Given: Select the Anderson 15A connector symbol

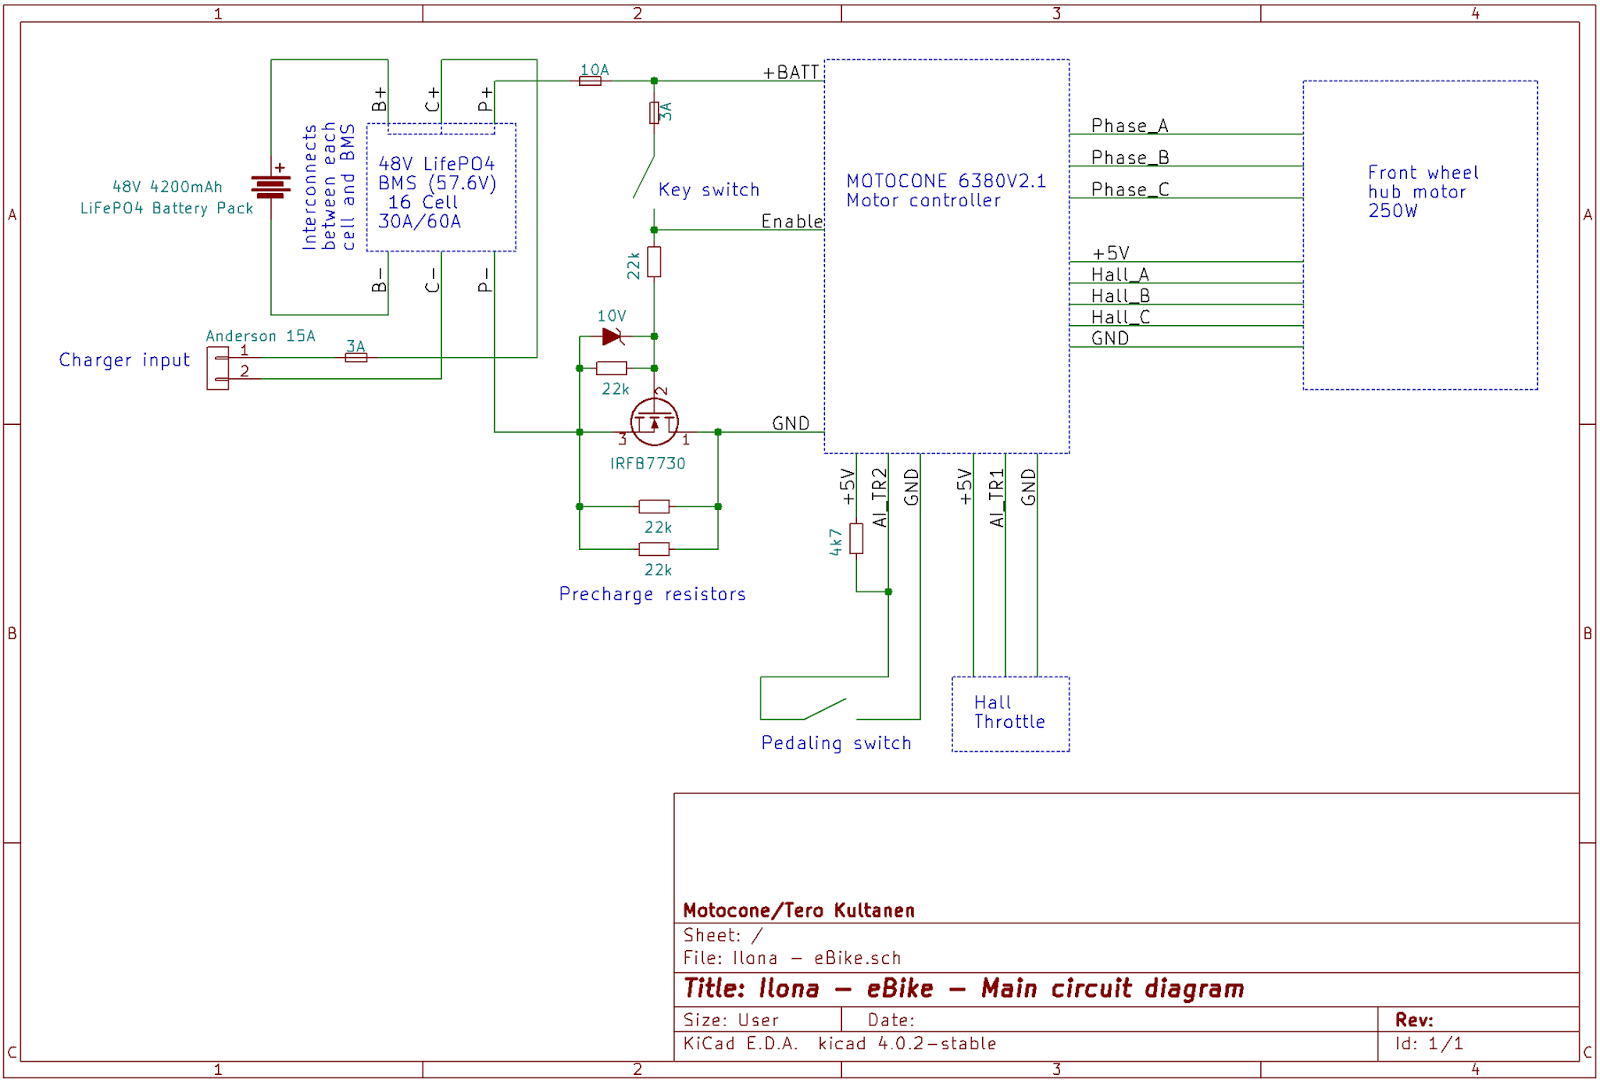Looking at the screenshot, I should [x=217, y=368].
